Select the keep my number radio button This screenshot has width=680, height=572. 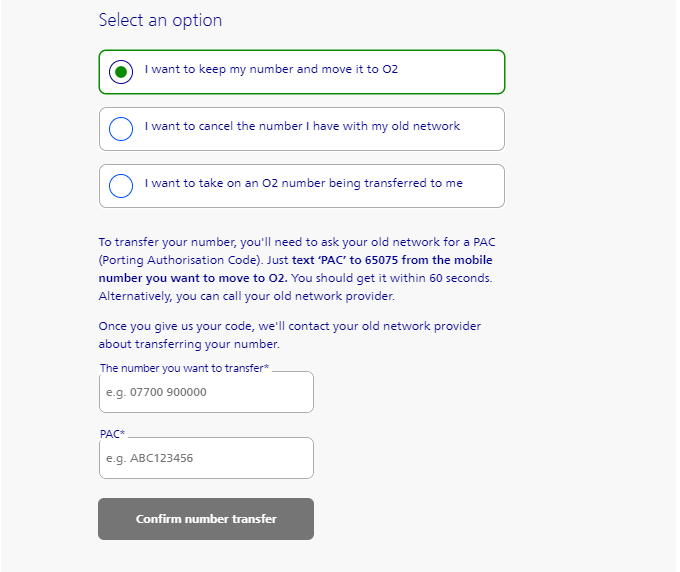[121, 72]
